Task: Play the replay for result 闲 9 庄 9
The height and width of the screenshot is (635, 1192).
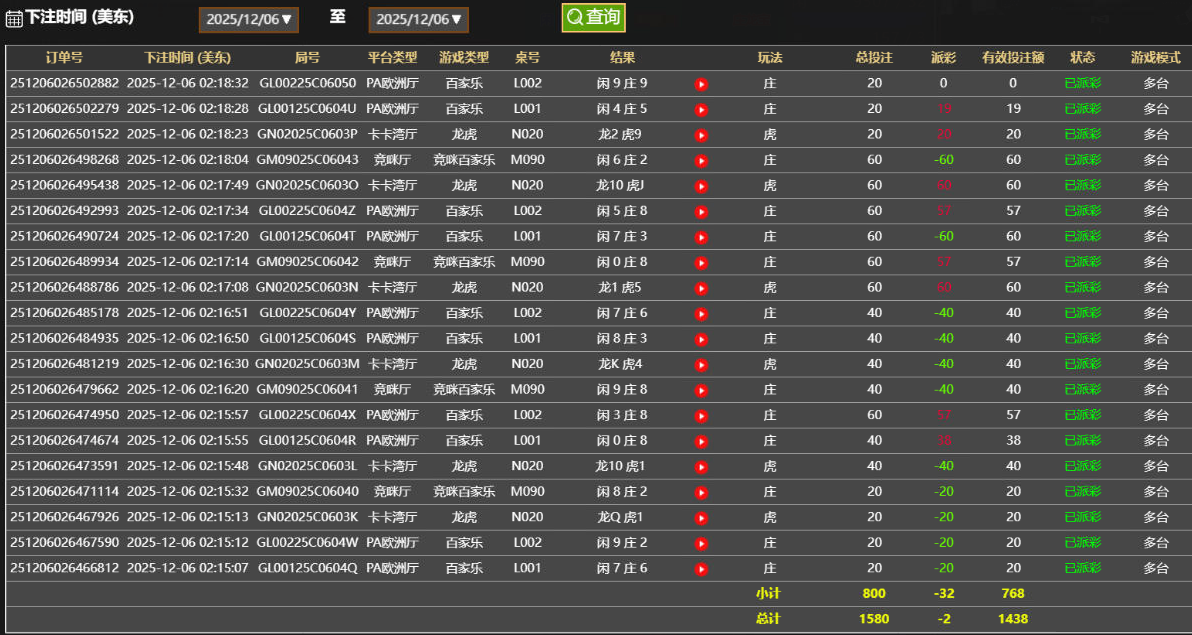Action: click(x=701, y=84)
